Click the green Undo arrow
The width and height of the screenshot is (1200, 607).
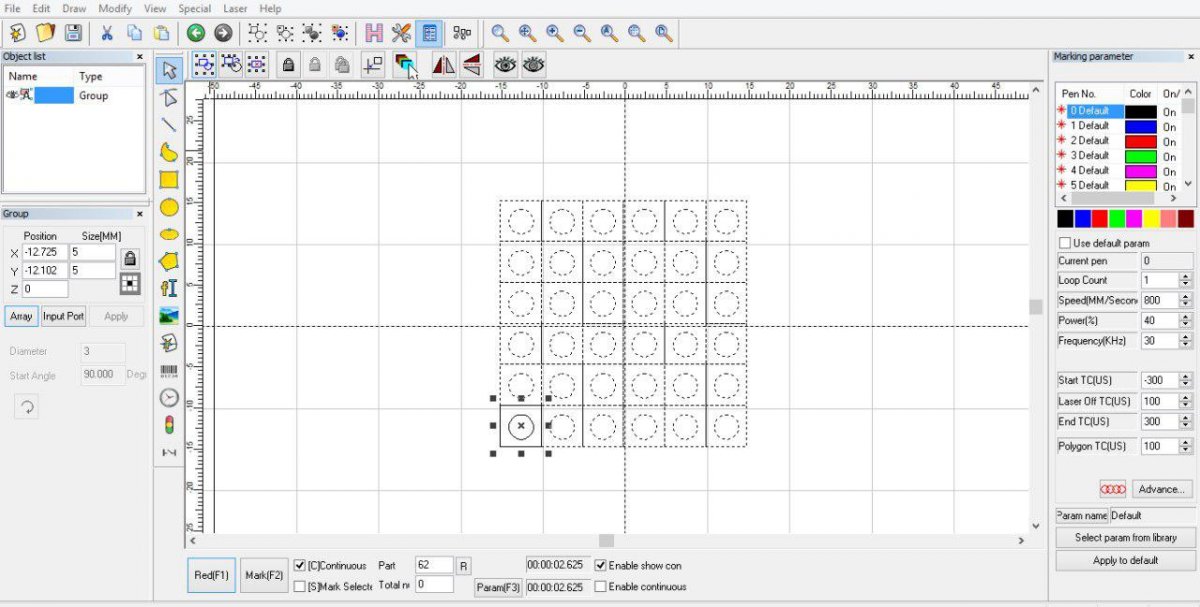(195, 33)
